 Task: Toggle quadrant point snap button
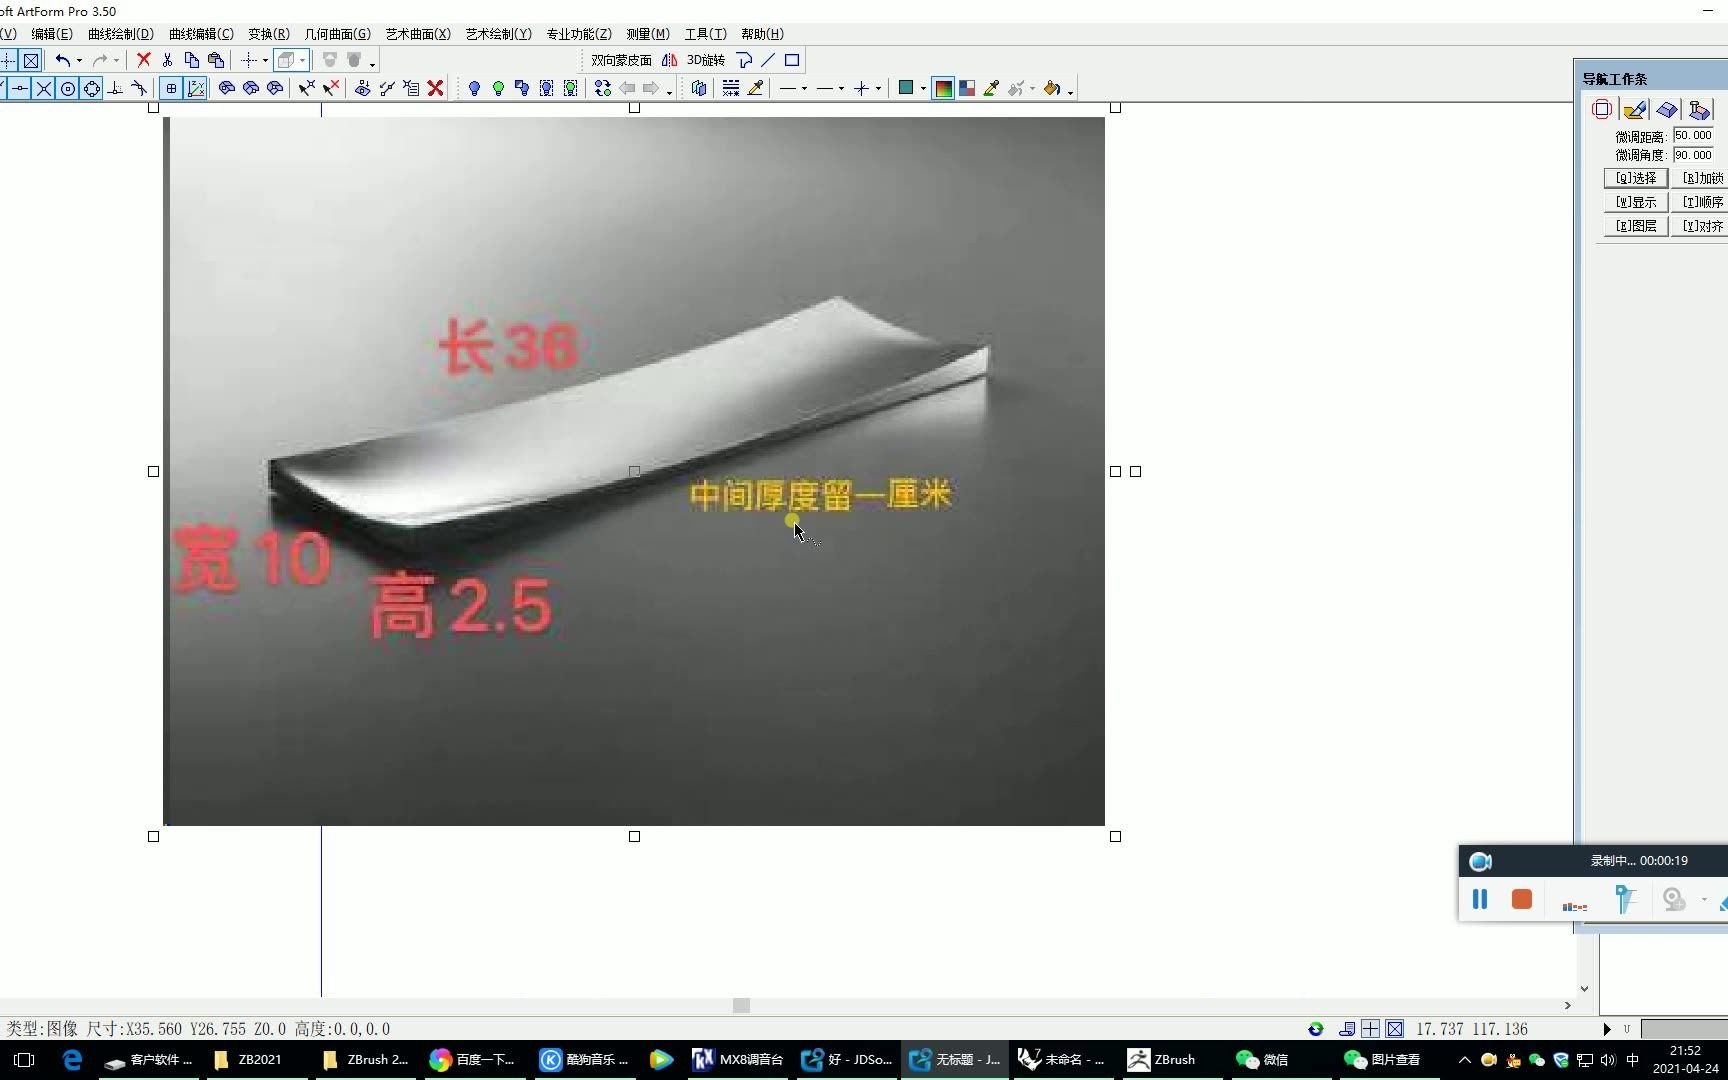coord(92,88)
